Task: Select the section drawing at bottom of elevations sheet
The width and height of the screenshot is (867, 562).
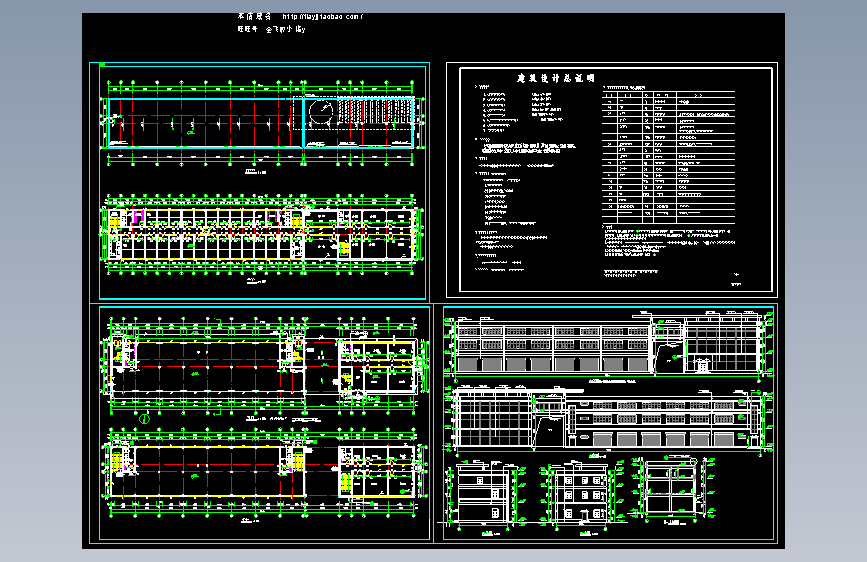Action: (675, 488)
